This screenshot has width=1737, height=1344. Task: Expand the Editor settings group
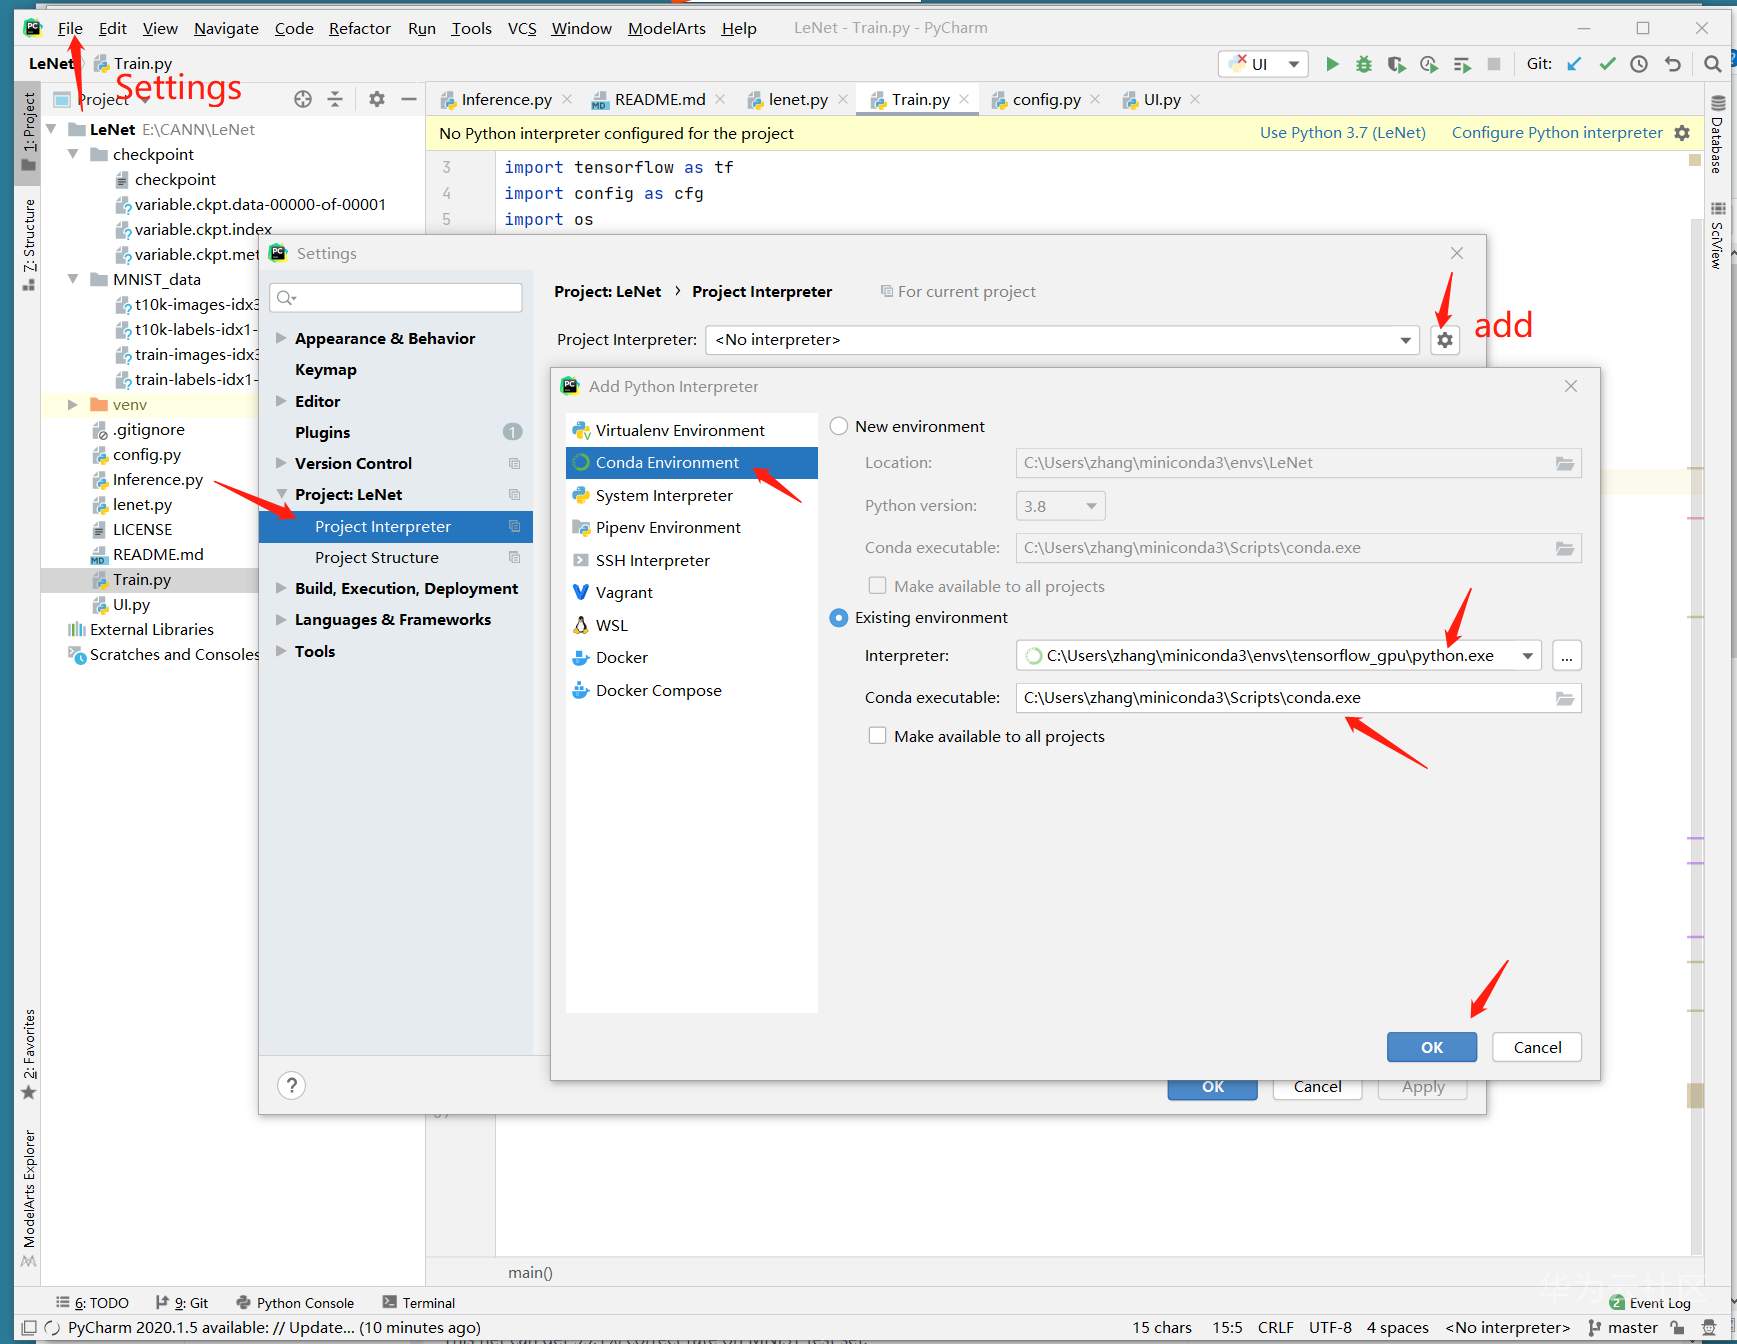click(x=281, y=401)
